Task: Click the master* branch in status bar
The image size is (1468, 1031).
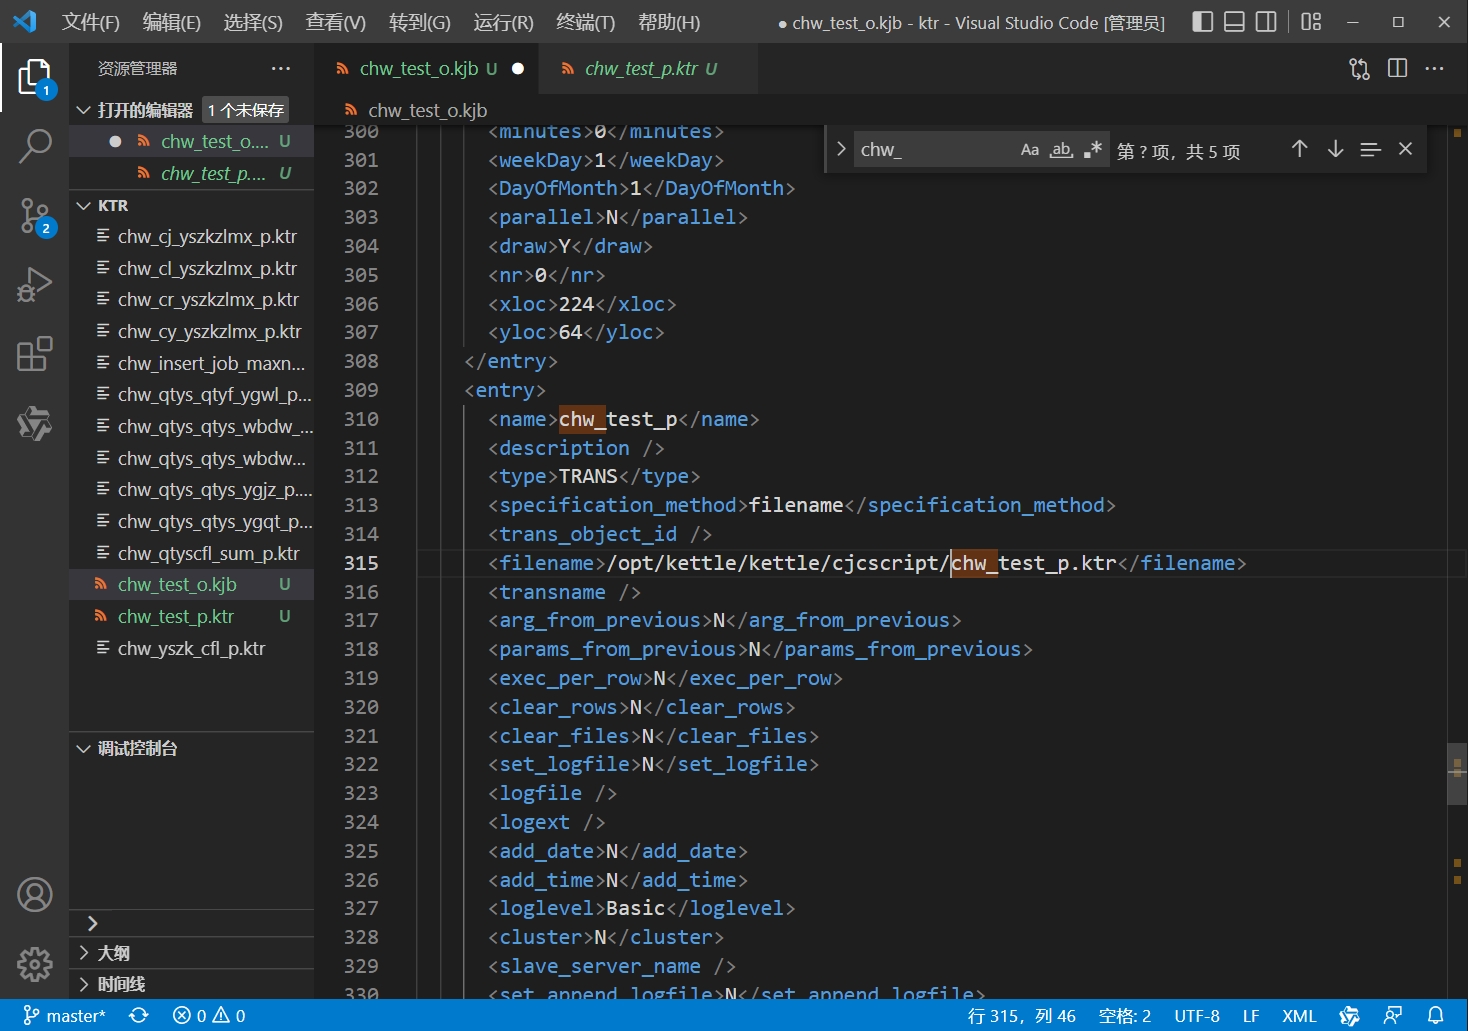Action: pyautogui.click(x=64, y=1016)
